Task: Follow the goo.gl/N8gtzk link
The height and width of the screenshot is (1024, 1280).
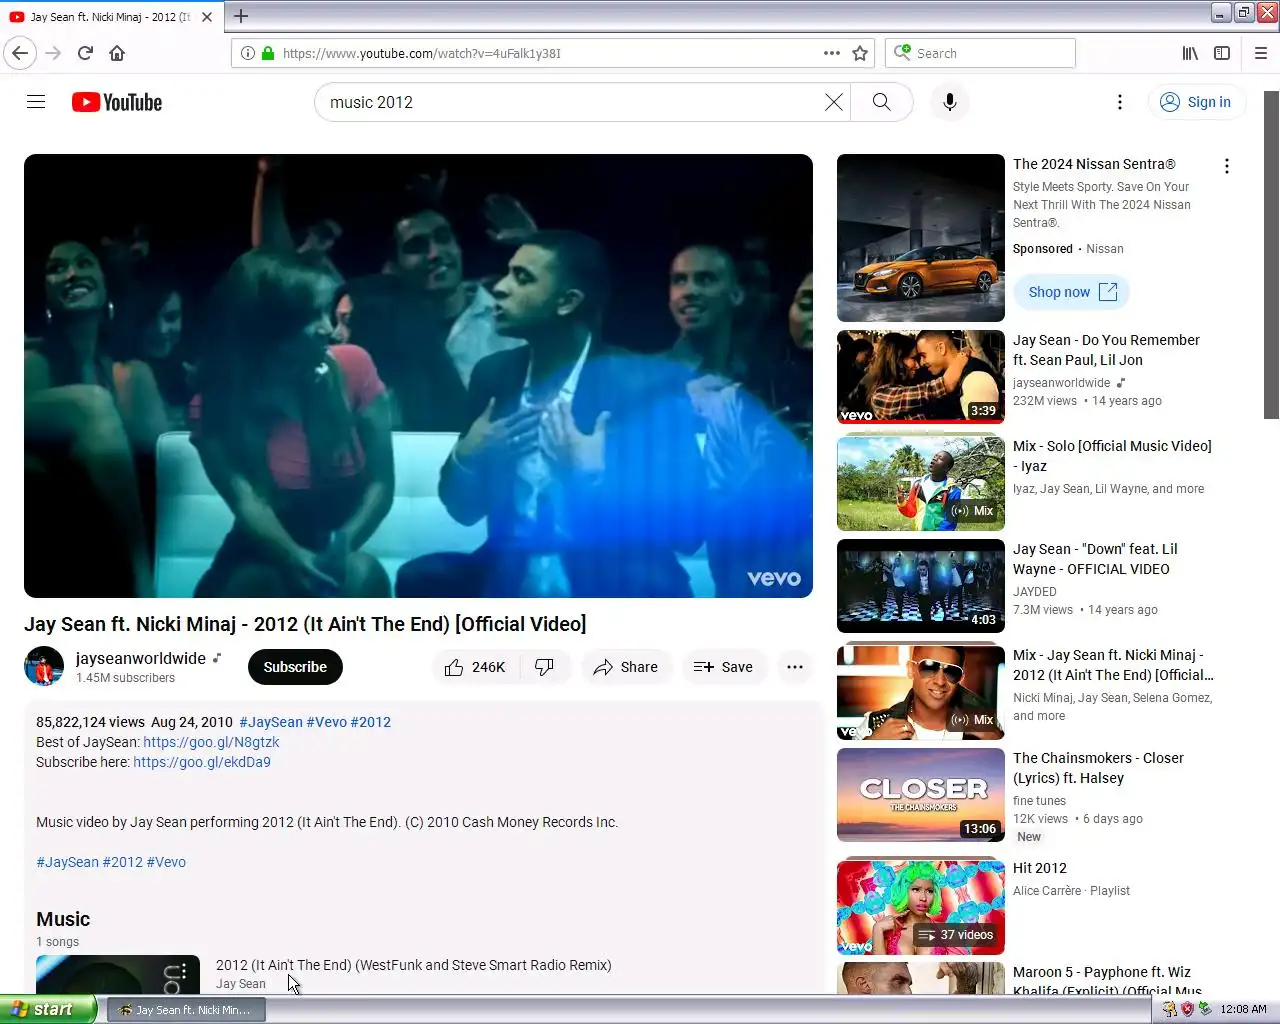Action: (211, 742)
